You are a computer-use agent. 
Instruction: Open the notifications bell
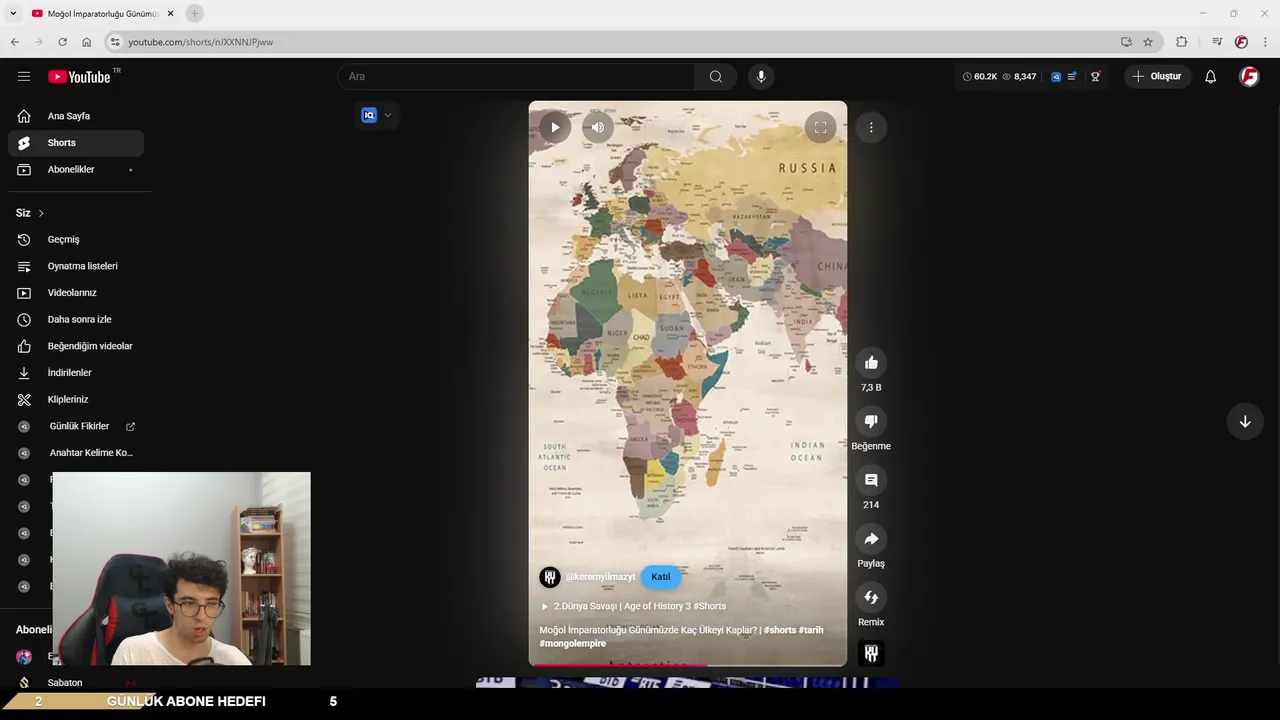[x=1210, y=76]
